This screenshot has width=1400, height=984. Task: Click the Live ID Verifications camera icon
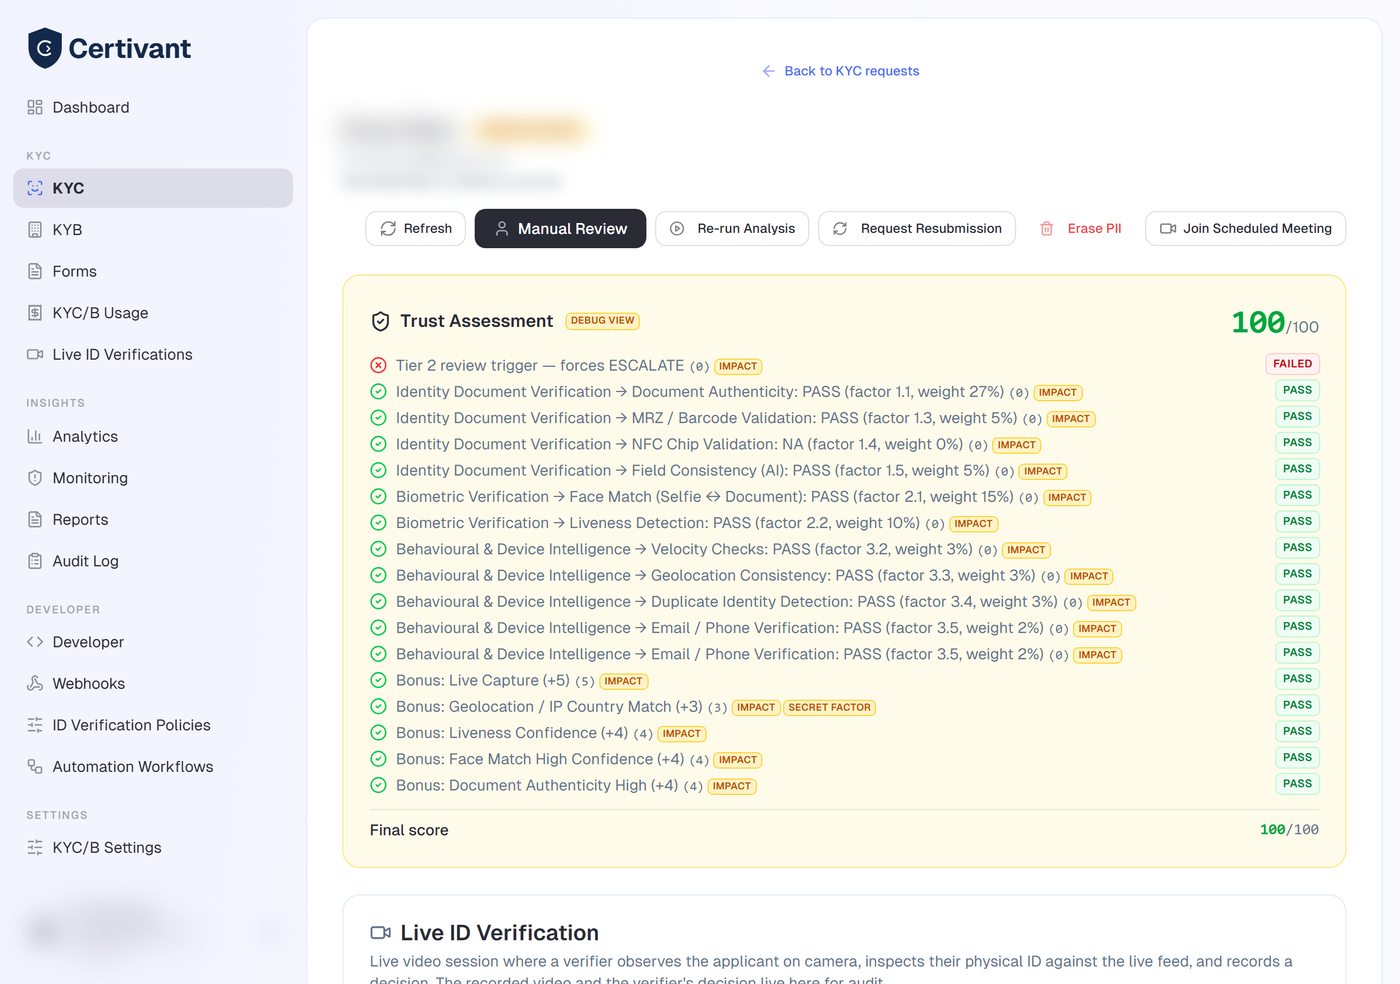pos(35,354)
